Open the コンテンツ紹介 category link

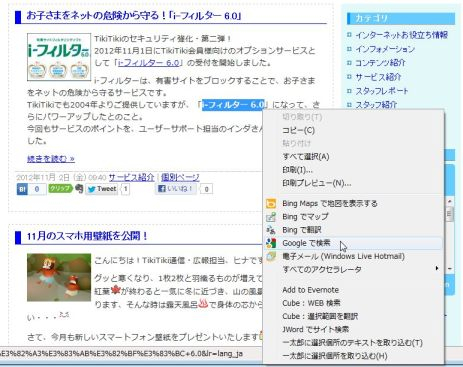click(x=380, y=63)
